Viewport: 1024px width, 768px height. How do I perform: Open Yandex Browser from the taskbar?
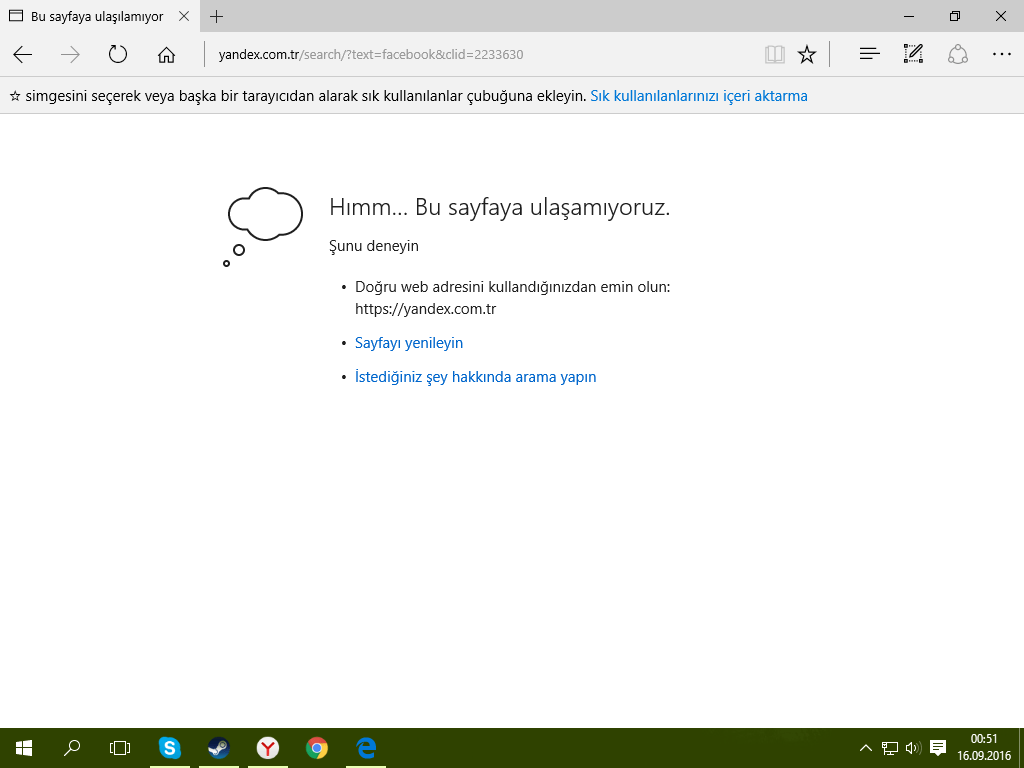[268, 748]
